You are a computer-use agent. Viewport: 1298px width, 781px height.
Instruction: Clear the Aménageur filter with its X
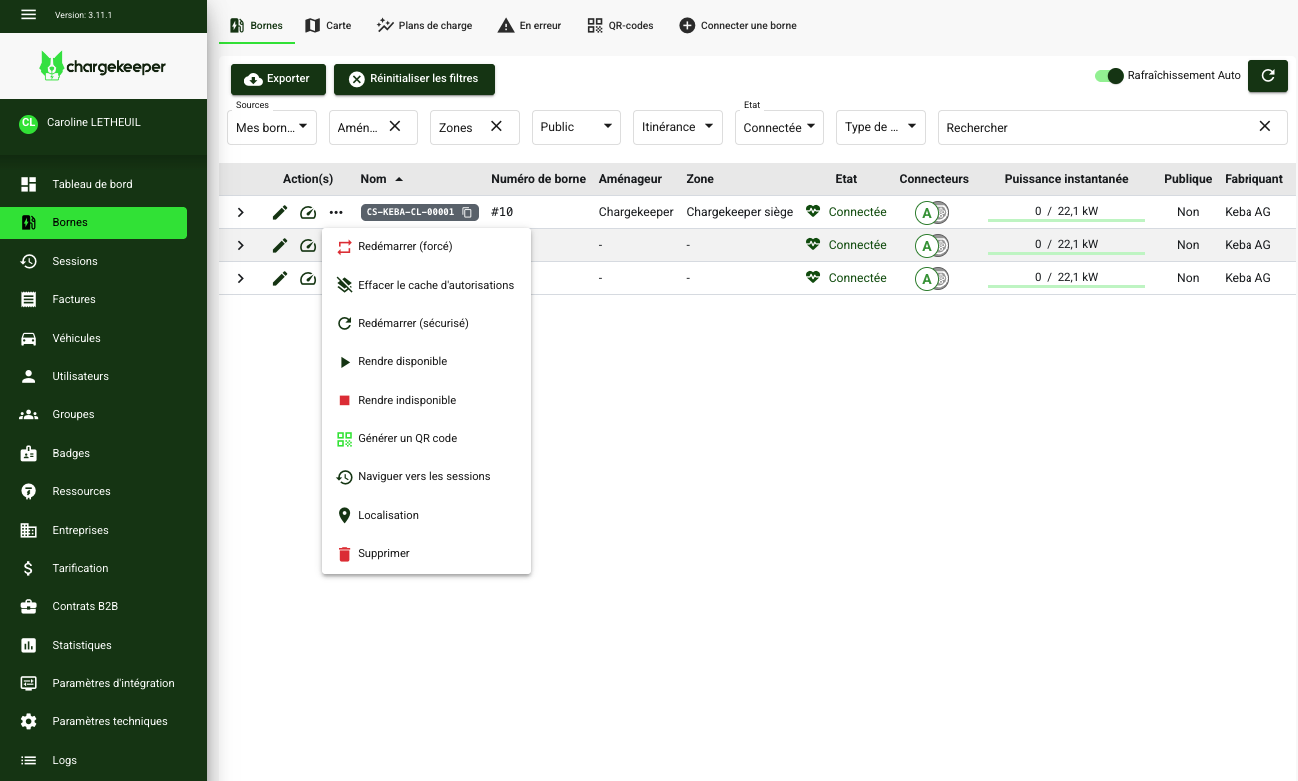tap(395, 127)
